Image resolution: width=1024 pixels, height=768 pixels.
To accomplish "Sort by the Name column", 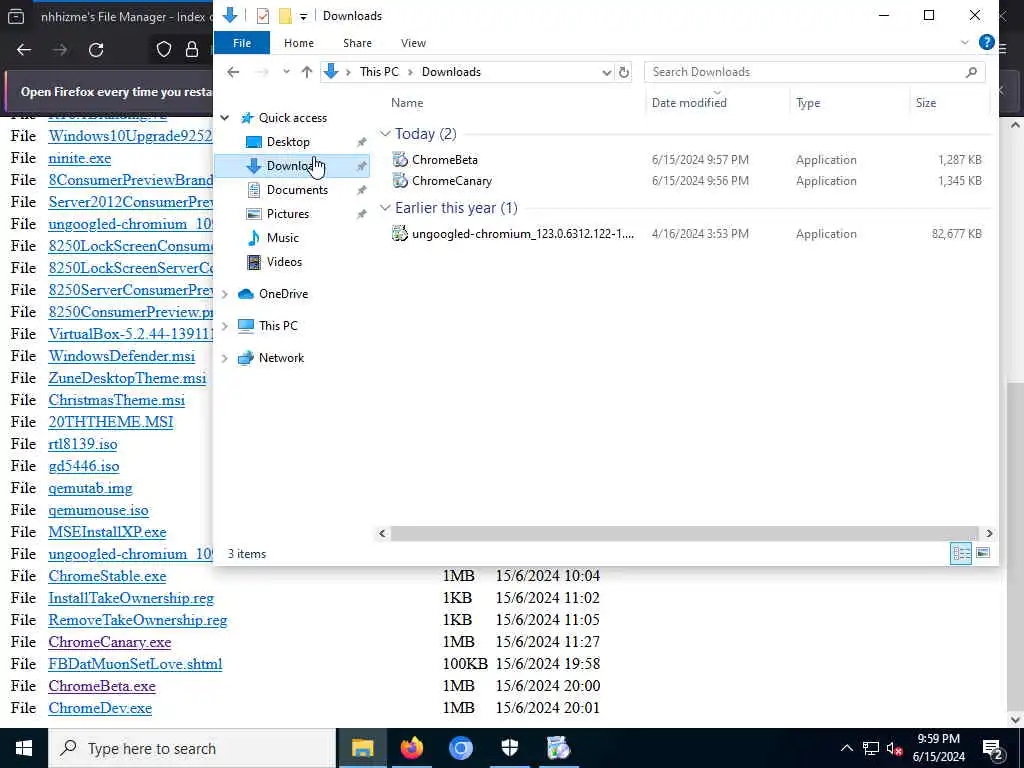I will coord(407,103).
